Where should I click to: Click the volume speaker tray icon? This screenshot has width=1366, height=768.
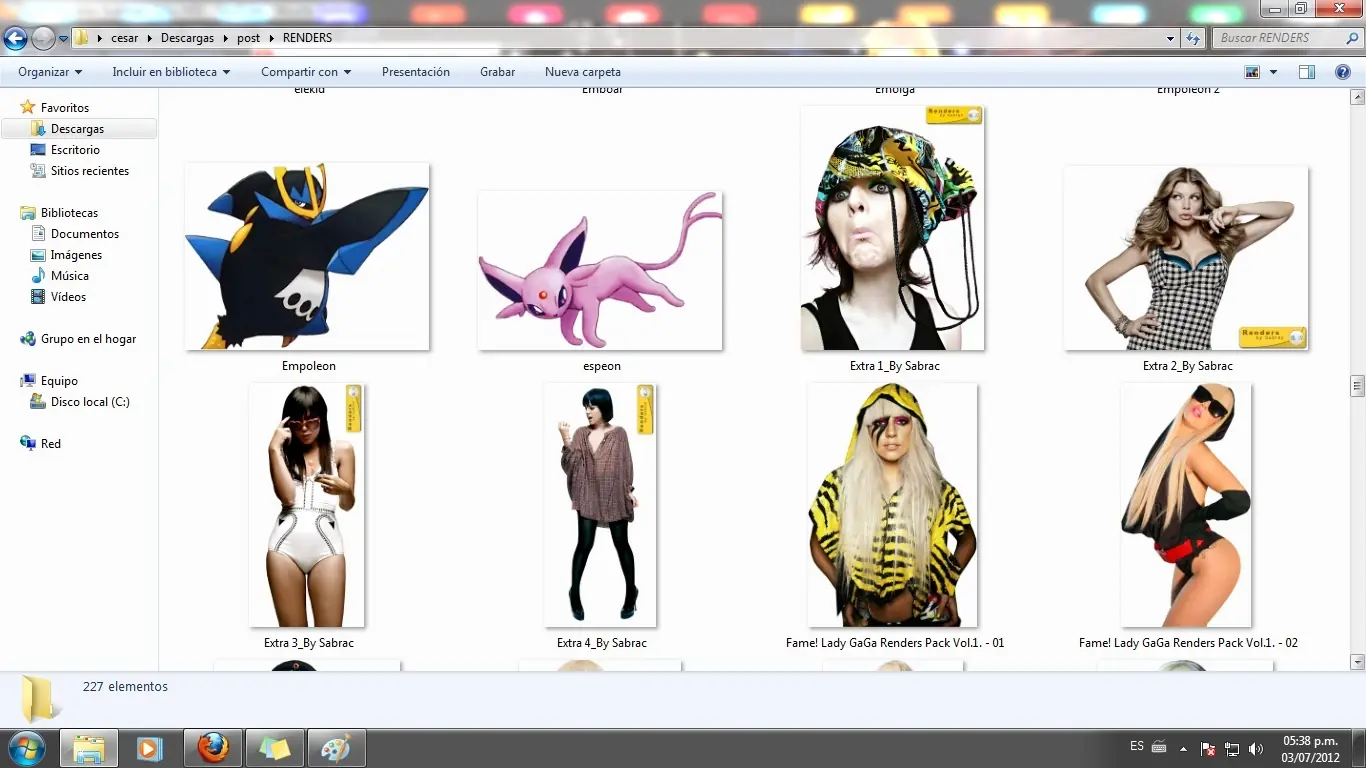[x=1256, y=748]
